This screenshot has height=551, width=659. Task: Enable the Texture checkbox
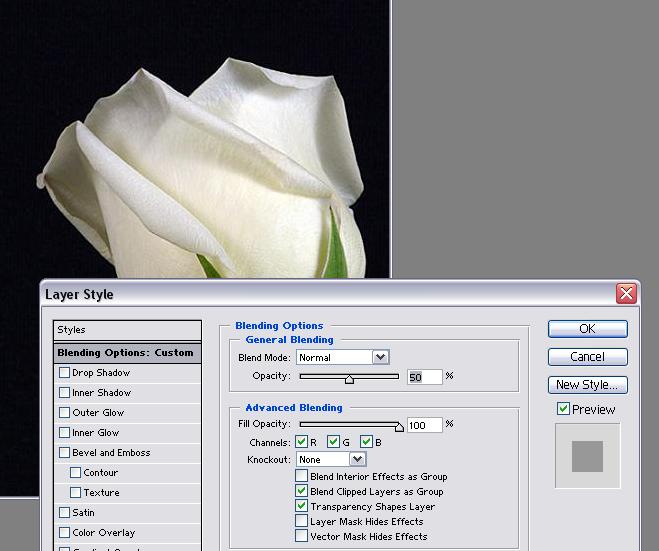(75, 492)
